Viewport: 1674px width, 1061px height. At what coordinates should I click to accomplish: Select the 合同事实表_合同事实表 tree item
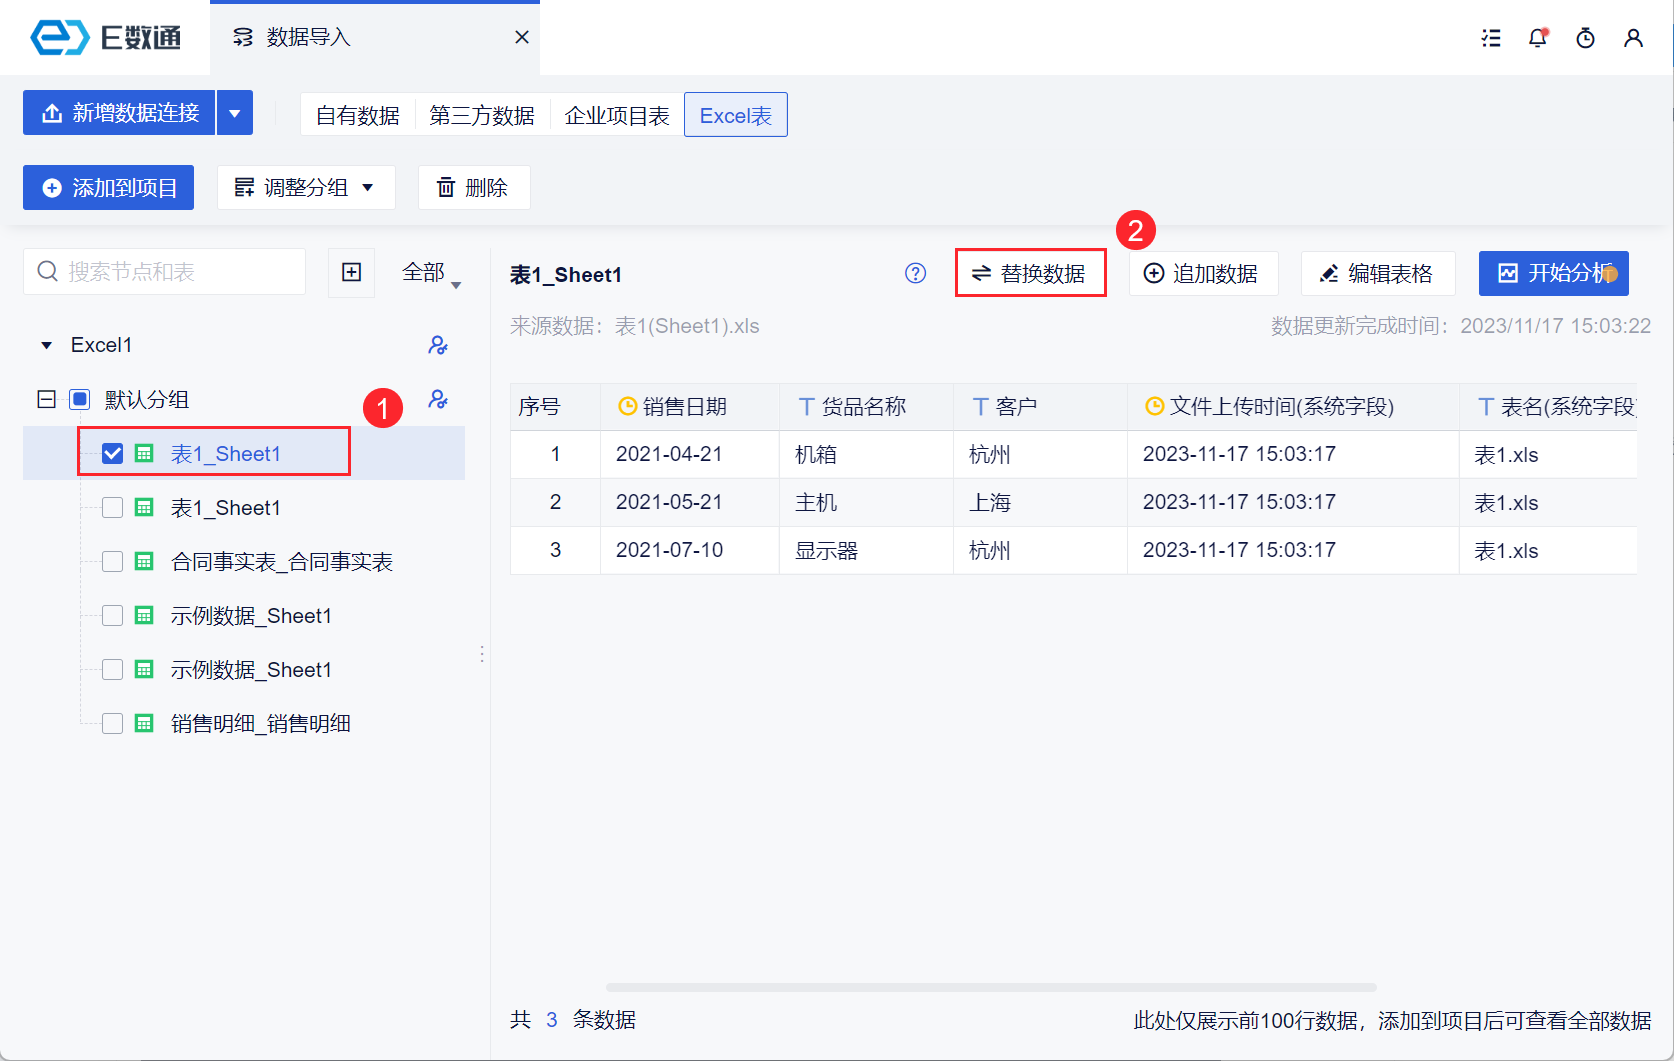pyautogui.click(x=281, y=562)
